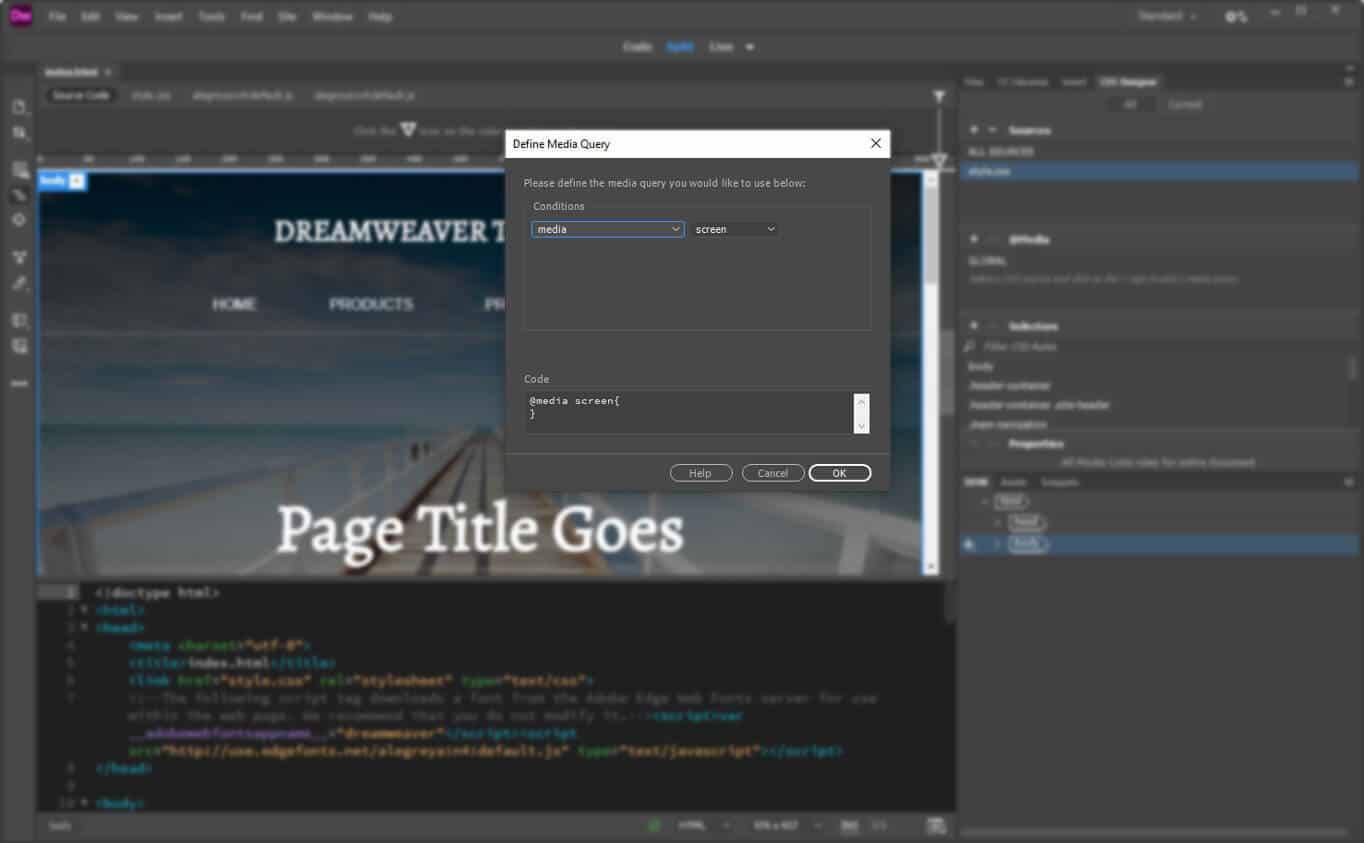Close the Define Media Query dialog
The width and height of the screenshot is (1364, 843).
[875, 144]
